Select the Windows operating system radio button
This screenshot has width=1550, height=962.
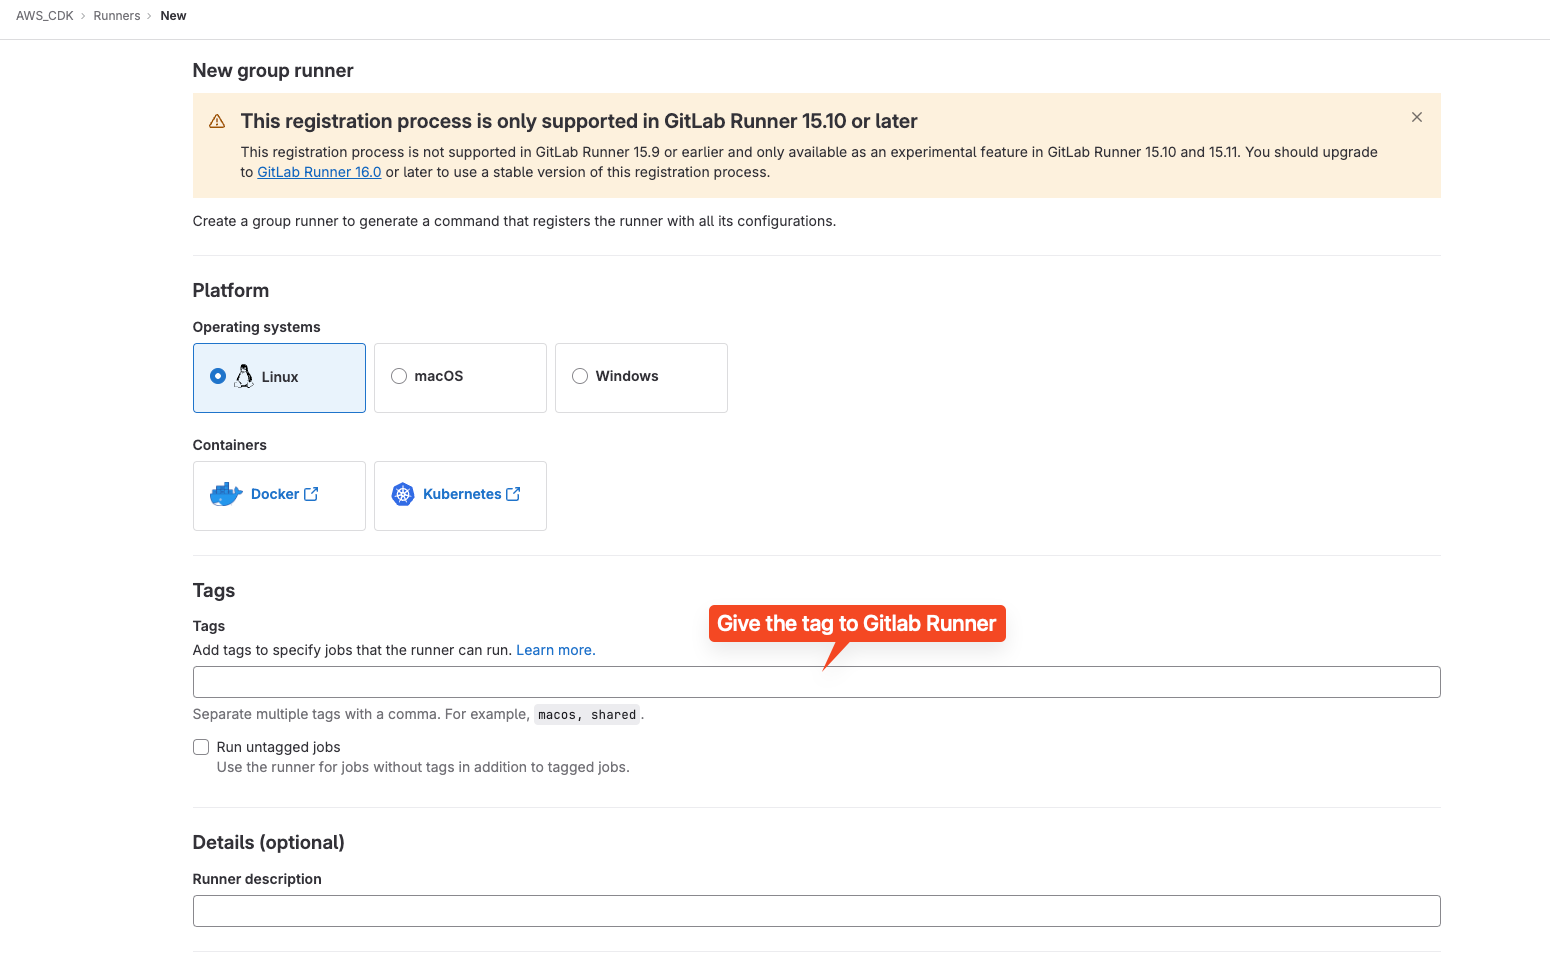coord(580,376)
